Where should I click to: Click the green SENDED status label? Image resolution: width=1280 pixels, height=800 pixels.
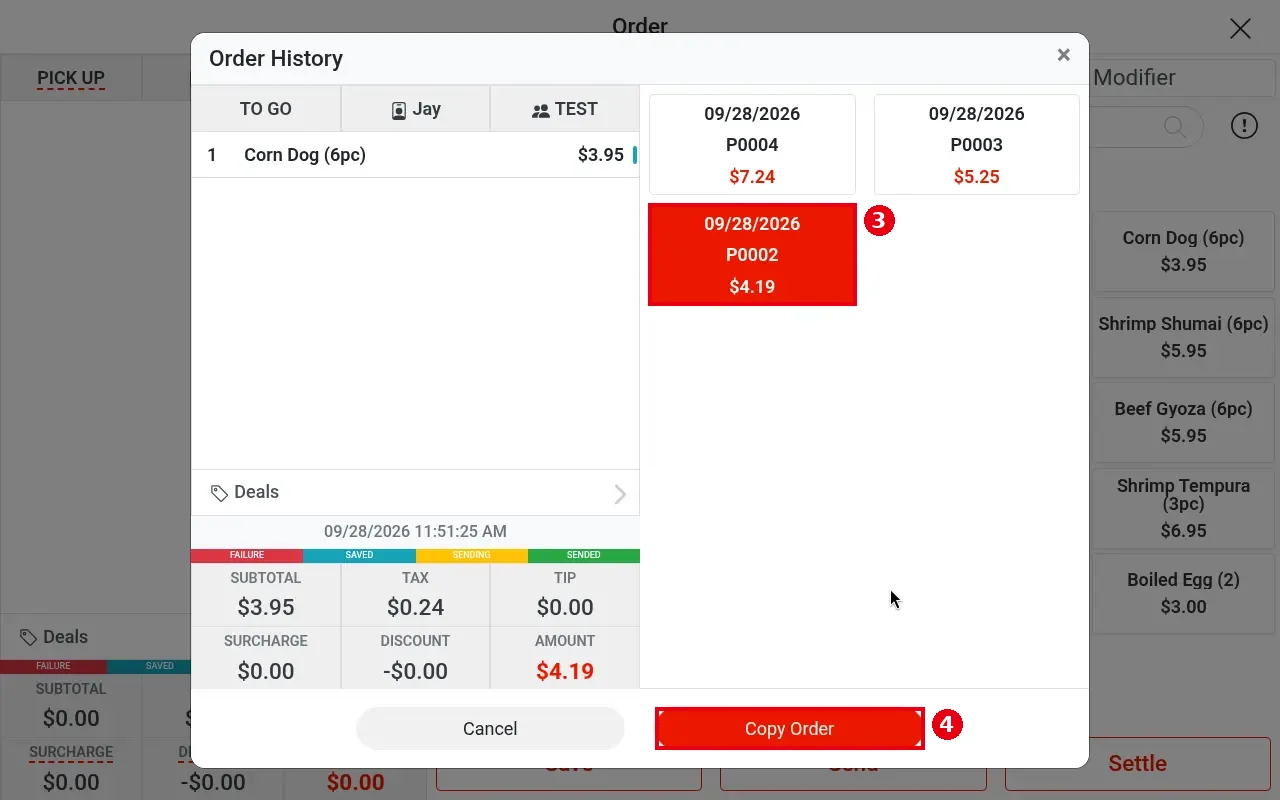(x=584, y=555)
